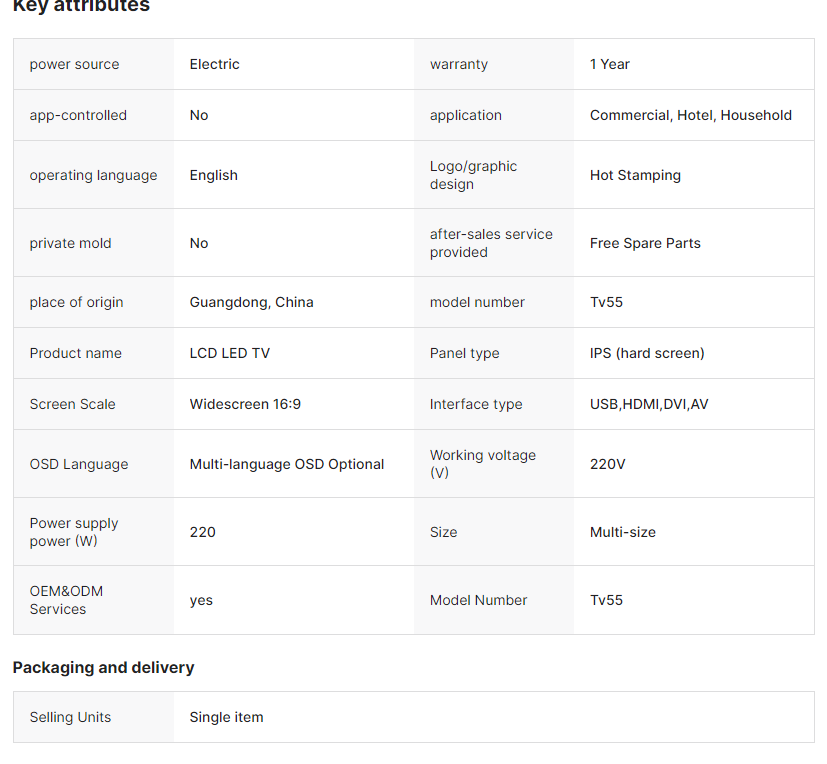The height and width of the screenshot is (764, 827).
Task: Click the "English" operating language value
Action: click(213, 175)
